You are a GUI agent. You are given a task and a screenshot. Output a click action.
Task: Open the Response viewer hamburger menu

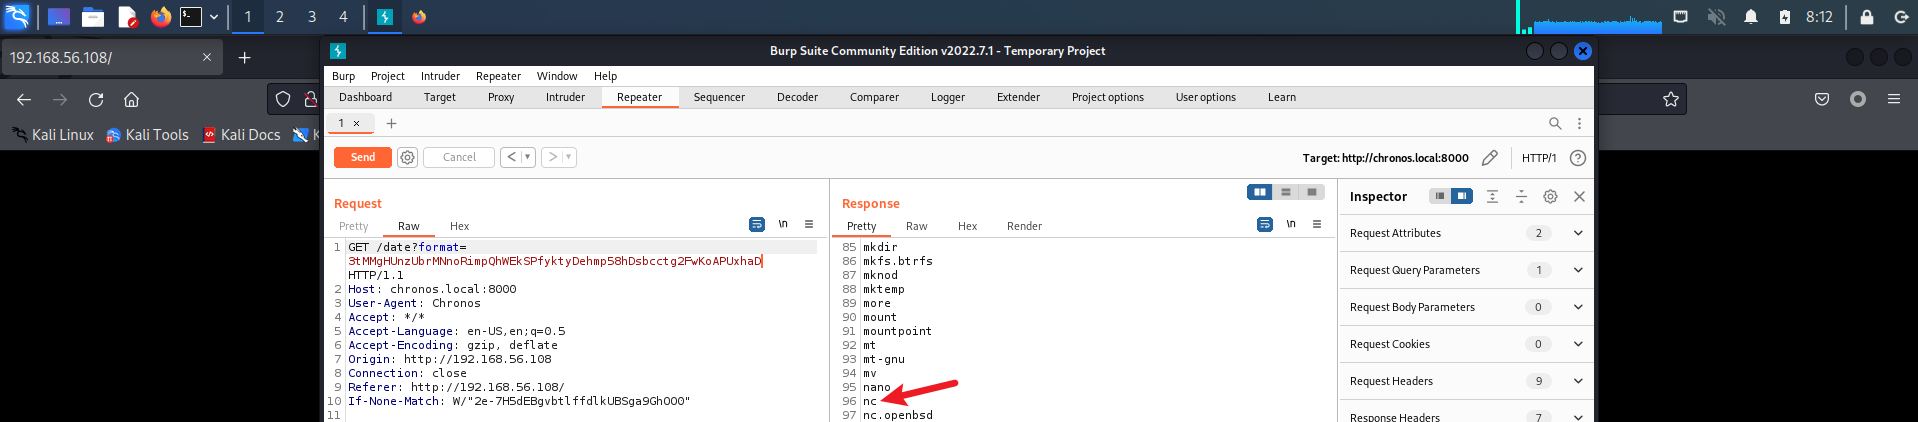pos(1317,224)
